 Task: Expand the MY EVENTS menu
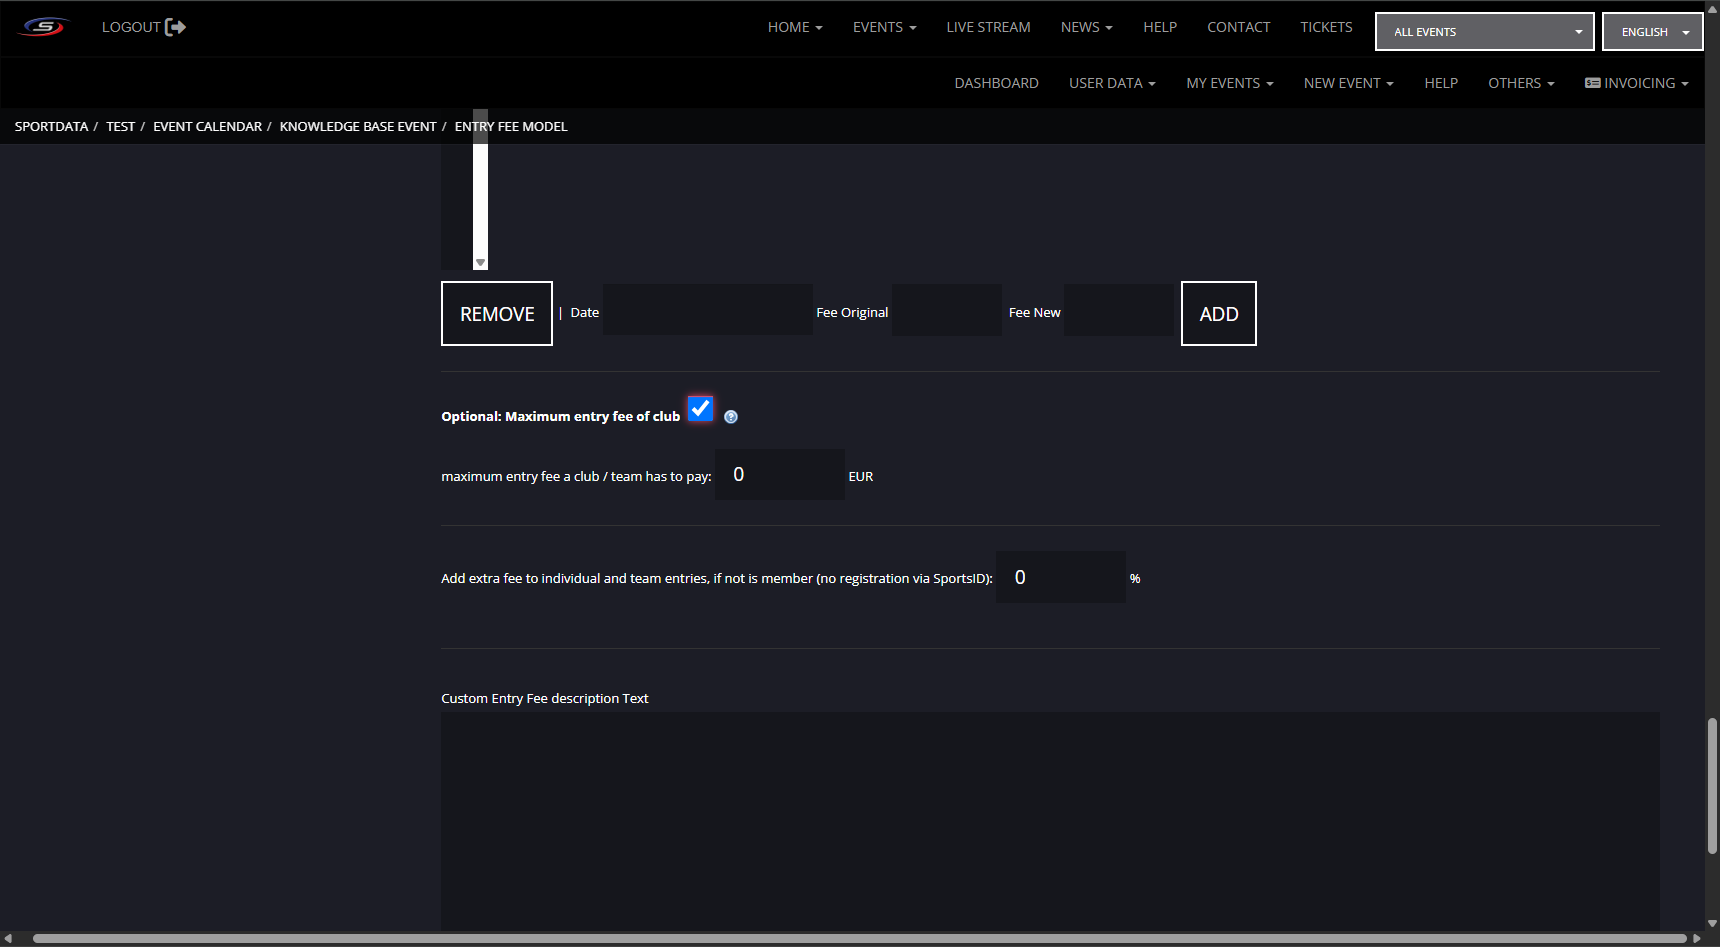(1229, 83)
